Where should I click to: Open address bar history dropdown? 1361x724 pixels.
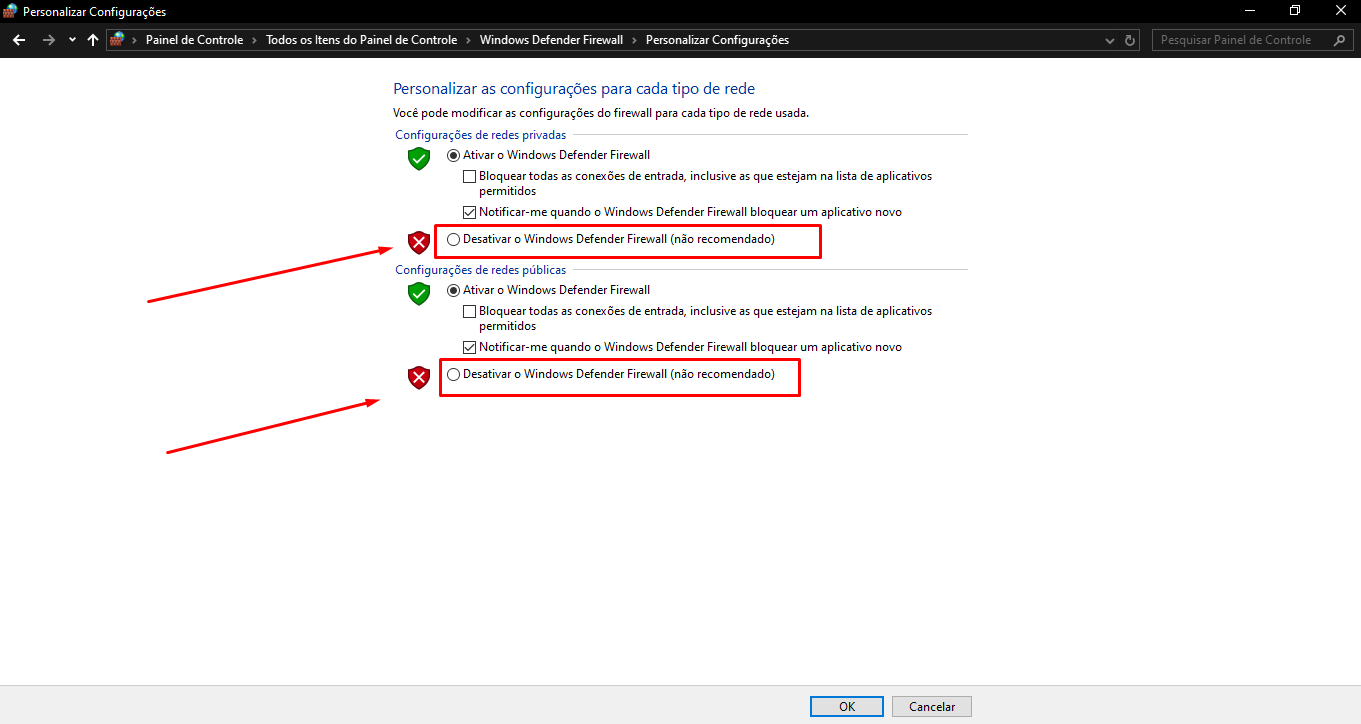(x=1110, y=40)
